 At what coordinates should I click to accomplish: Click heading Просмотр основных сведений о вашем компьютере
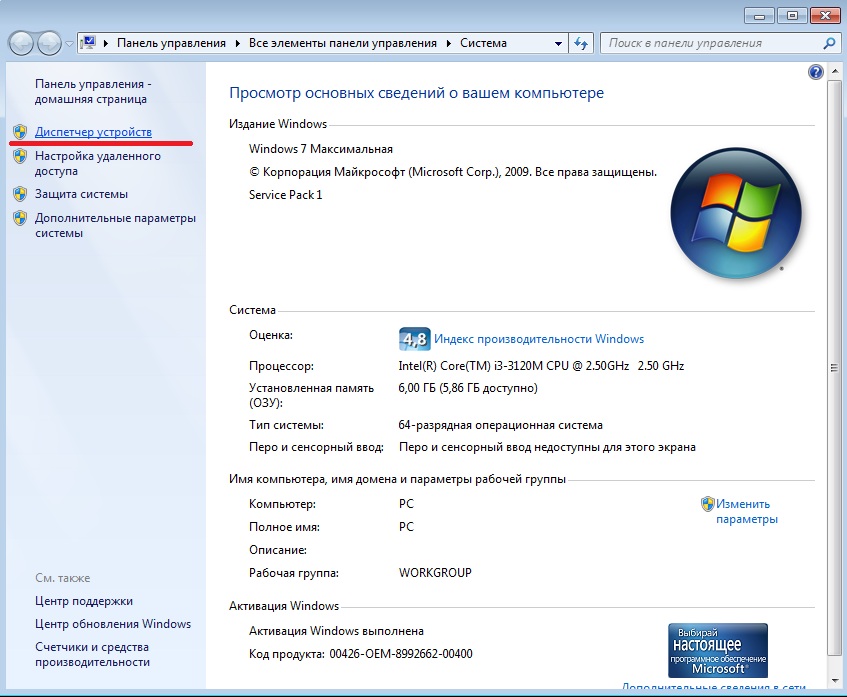(416, 93)
